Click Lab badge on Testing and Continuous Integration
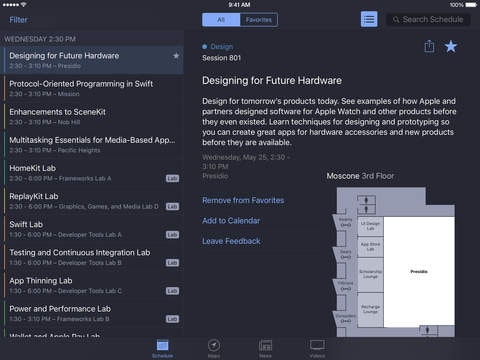 click(x=172, y=263)
